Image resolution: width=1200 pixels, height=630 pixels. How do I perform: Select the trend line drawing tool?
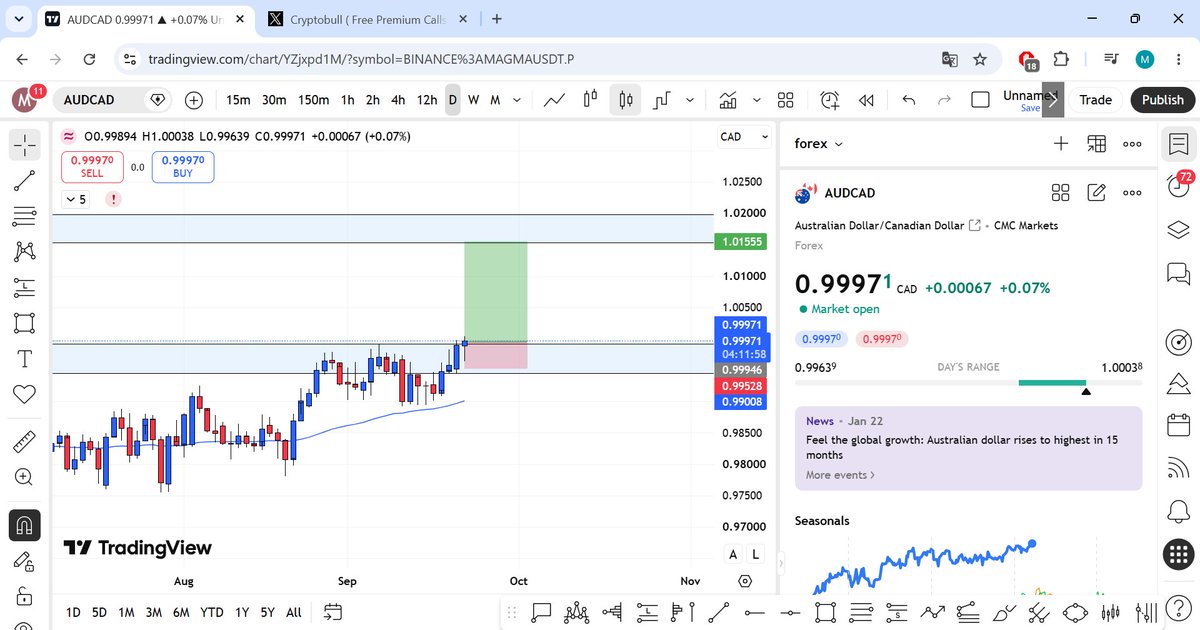pos(25,181)
